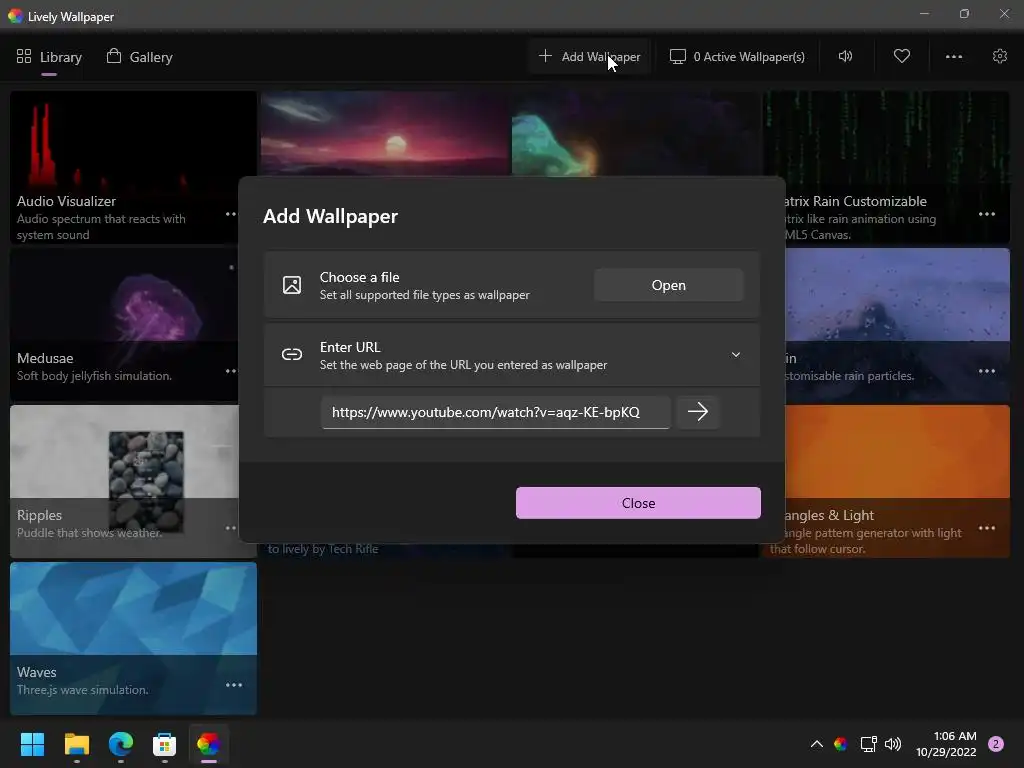The image size is (1024, 768).
Task: Click Lively Wallpaper taskbar icon
Action: [209, 744]
